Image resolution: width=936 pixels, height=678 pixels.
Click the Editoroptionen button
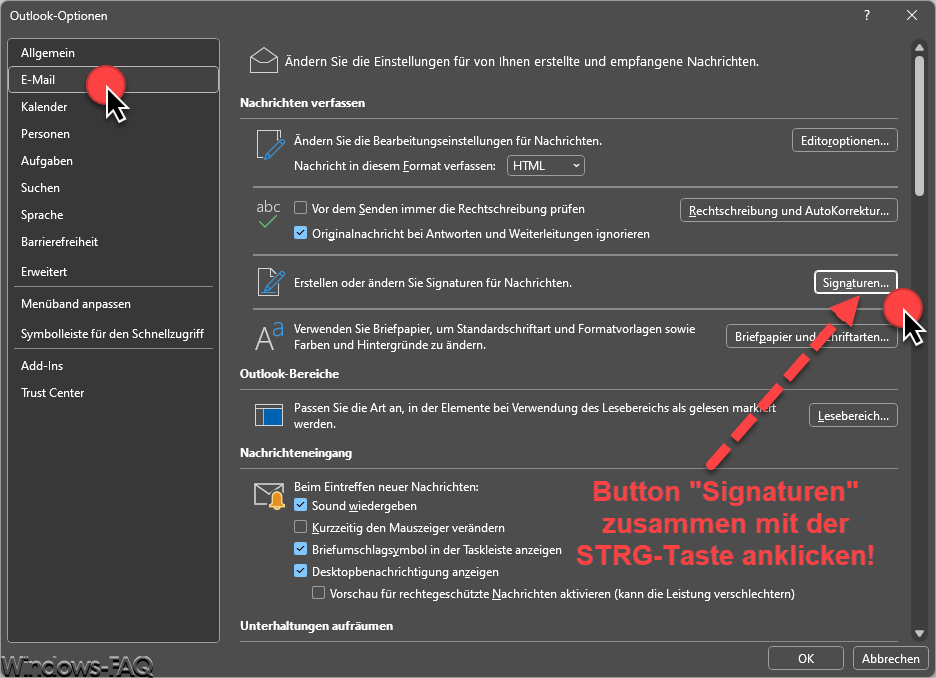tap(845, 140)
